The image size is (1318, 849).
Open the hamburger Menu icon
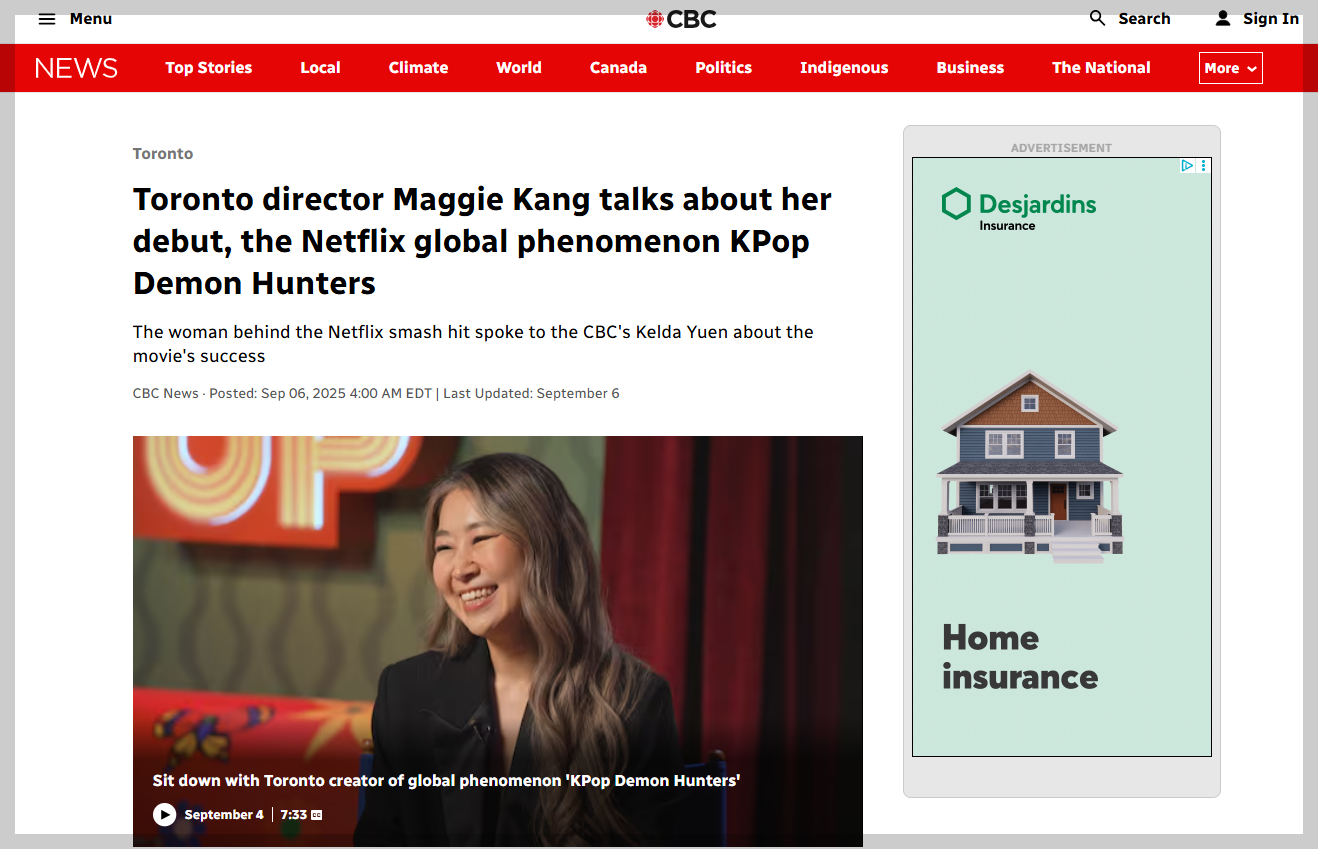[47, 19]
